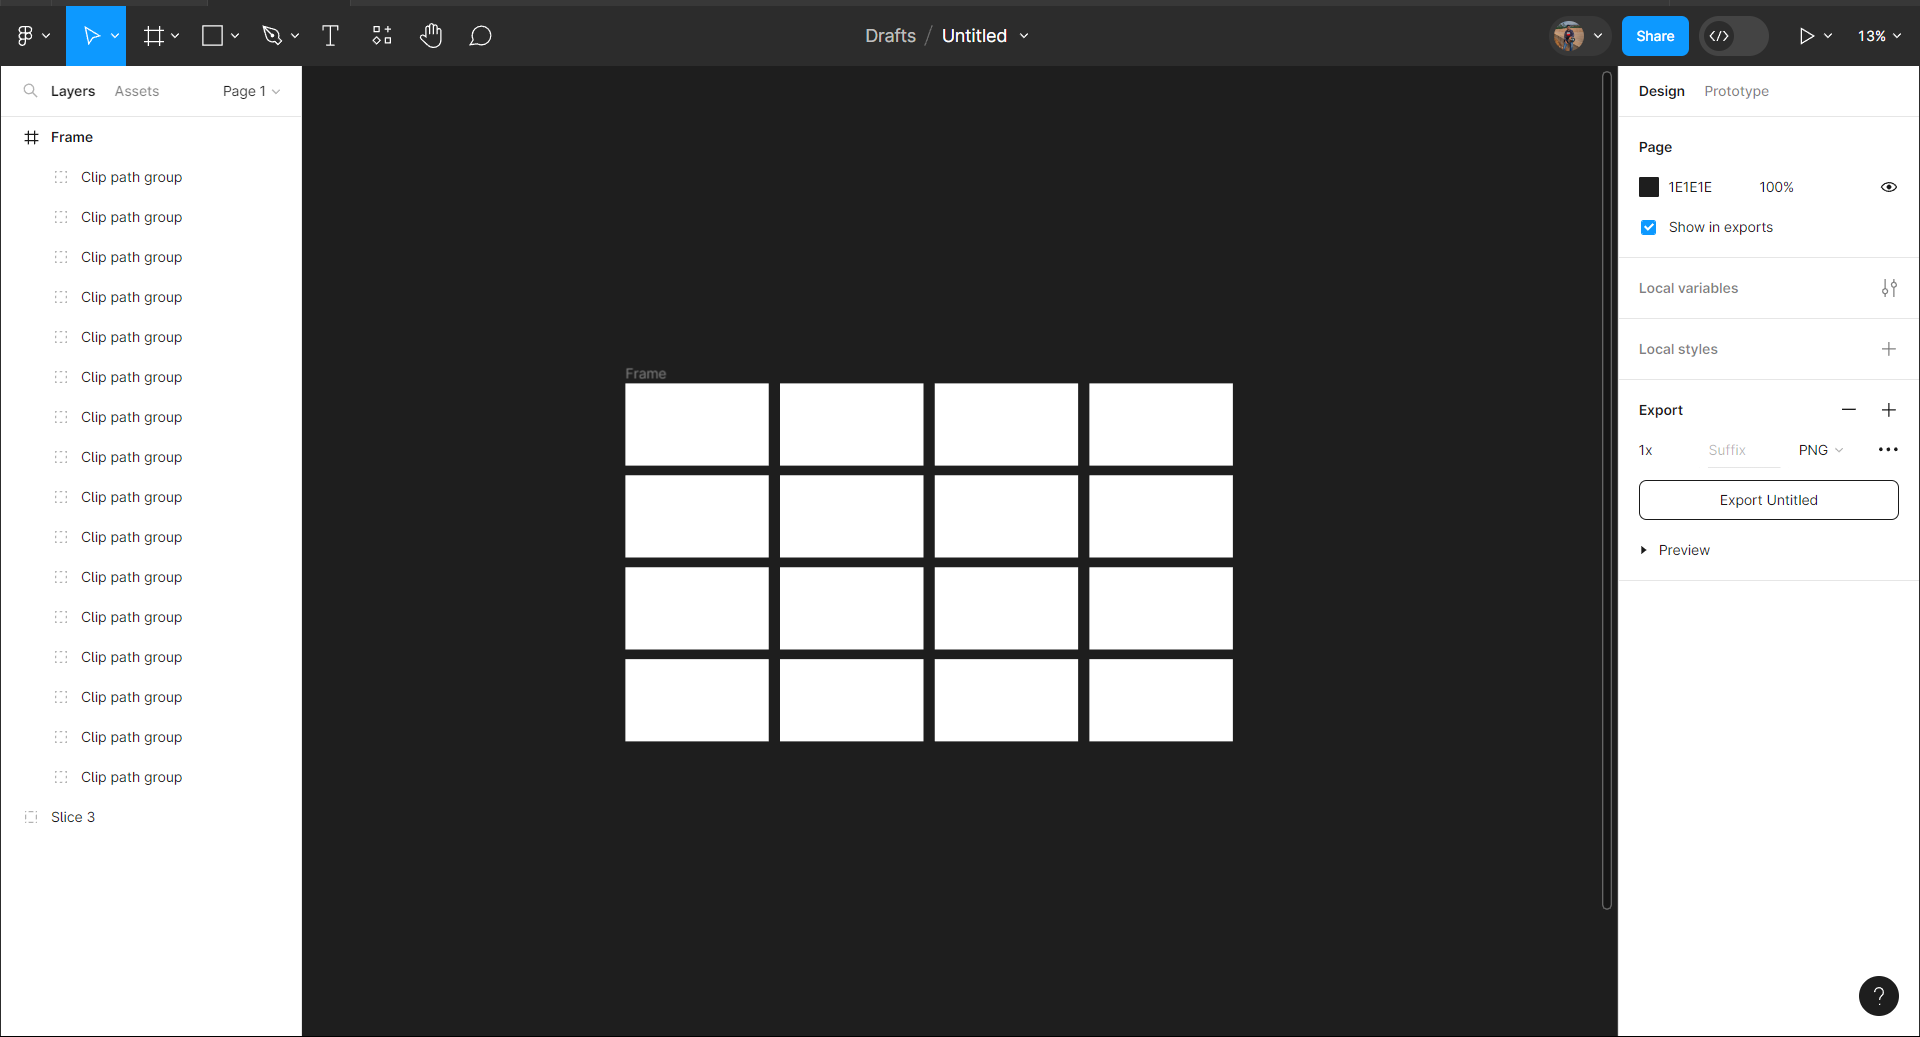Viewport: 1920px width, 1037px height.
Task: Open the page background color swatch
Action: (1650, 187)
